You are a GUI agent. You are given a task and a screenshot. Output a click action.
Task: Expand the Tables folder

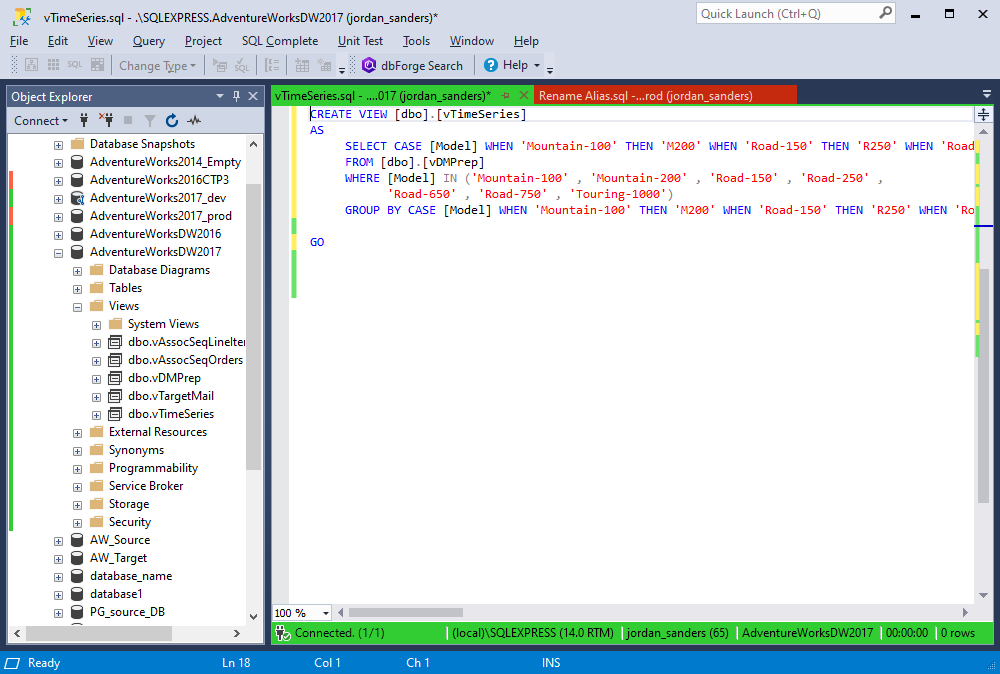point(77,289)
